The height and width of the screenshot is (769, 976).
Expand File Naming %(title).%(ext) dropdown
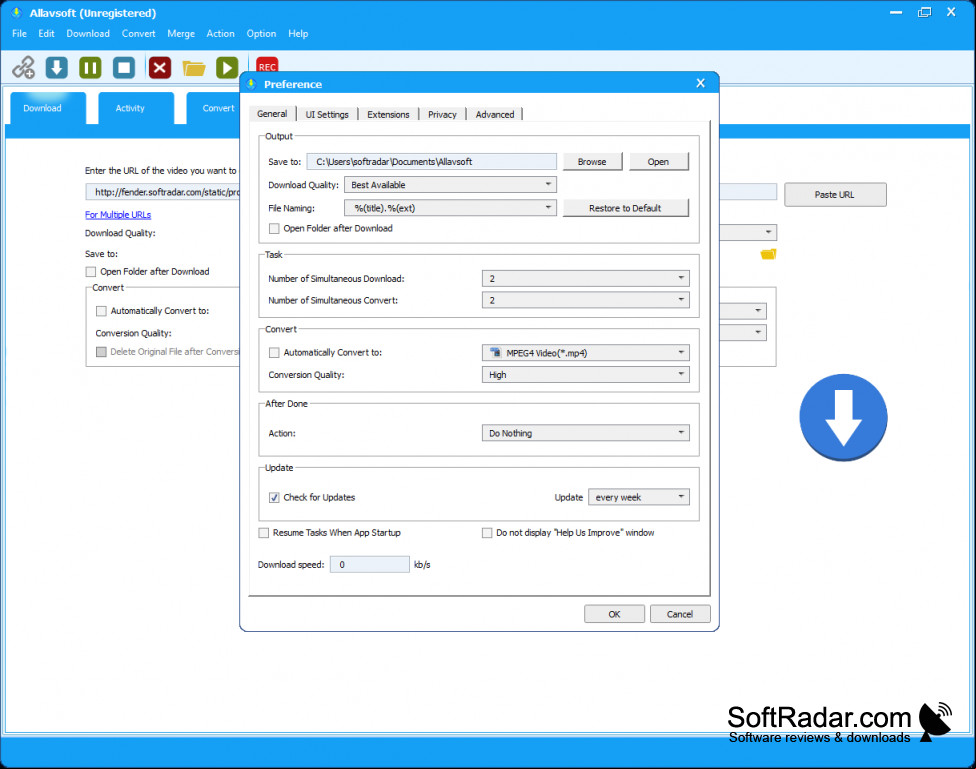click(x=451, y=208)
